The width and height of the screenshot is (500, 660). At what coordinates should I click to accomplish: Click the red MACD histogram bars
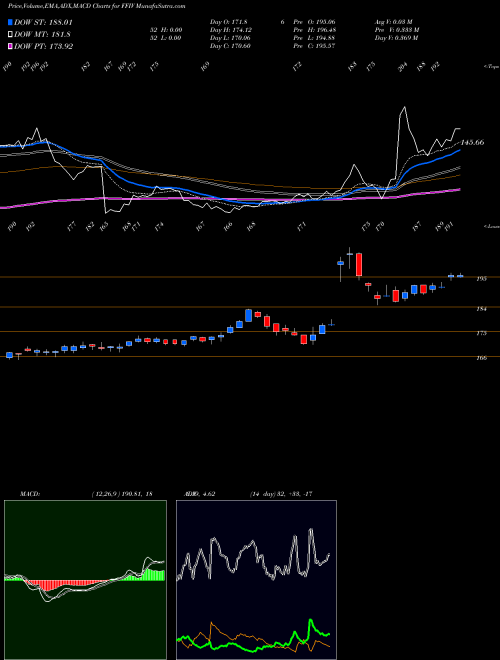pyautogui.click(x=63, y=585)
